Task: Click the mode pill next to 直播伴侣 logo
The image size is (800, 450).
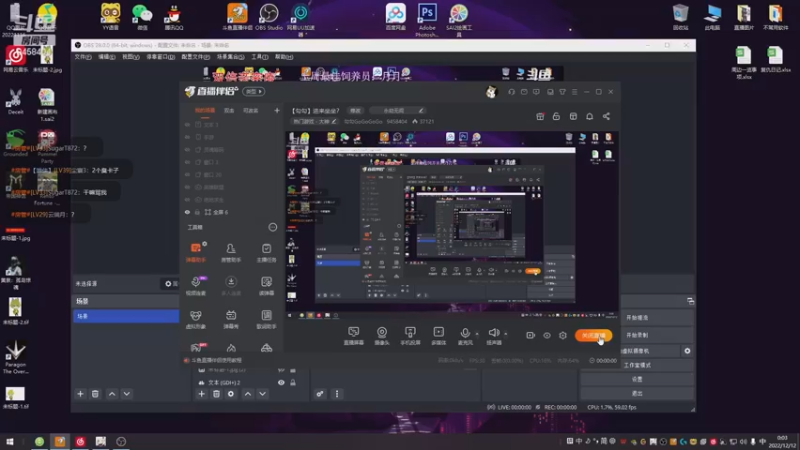Action: [254, 91]
